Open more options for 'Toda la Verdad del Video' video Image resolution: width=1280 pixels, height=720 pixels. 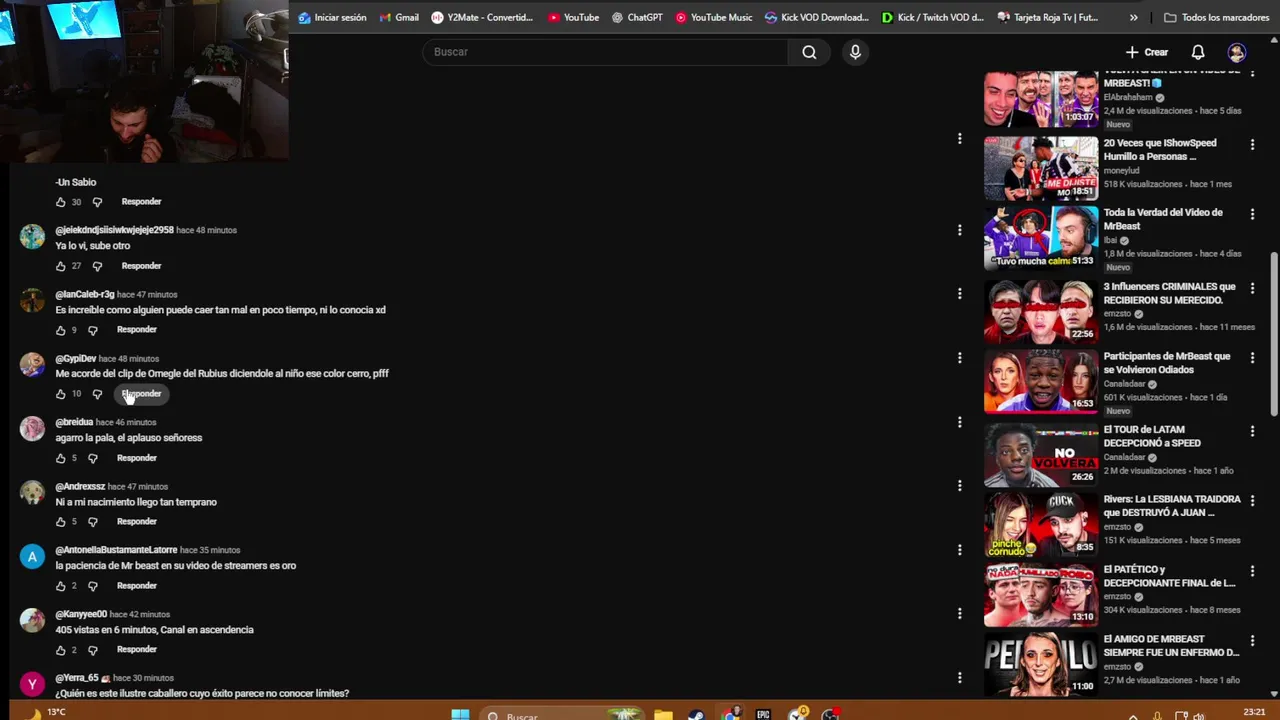[1252, 214]
